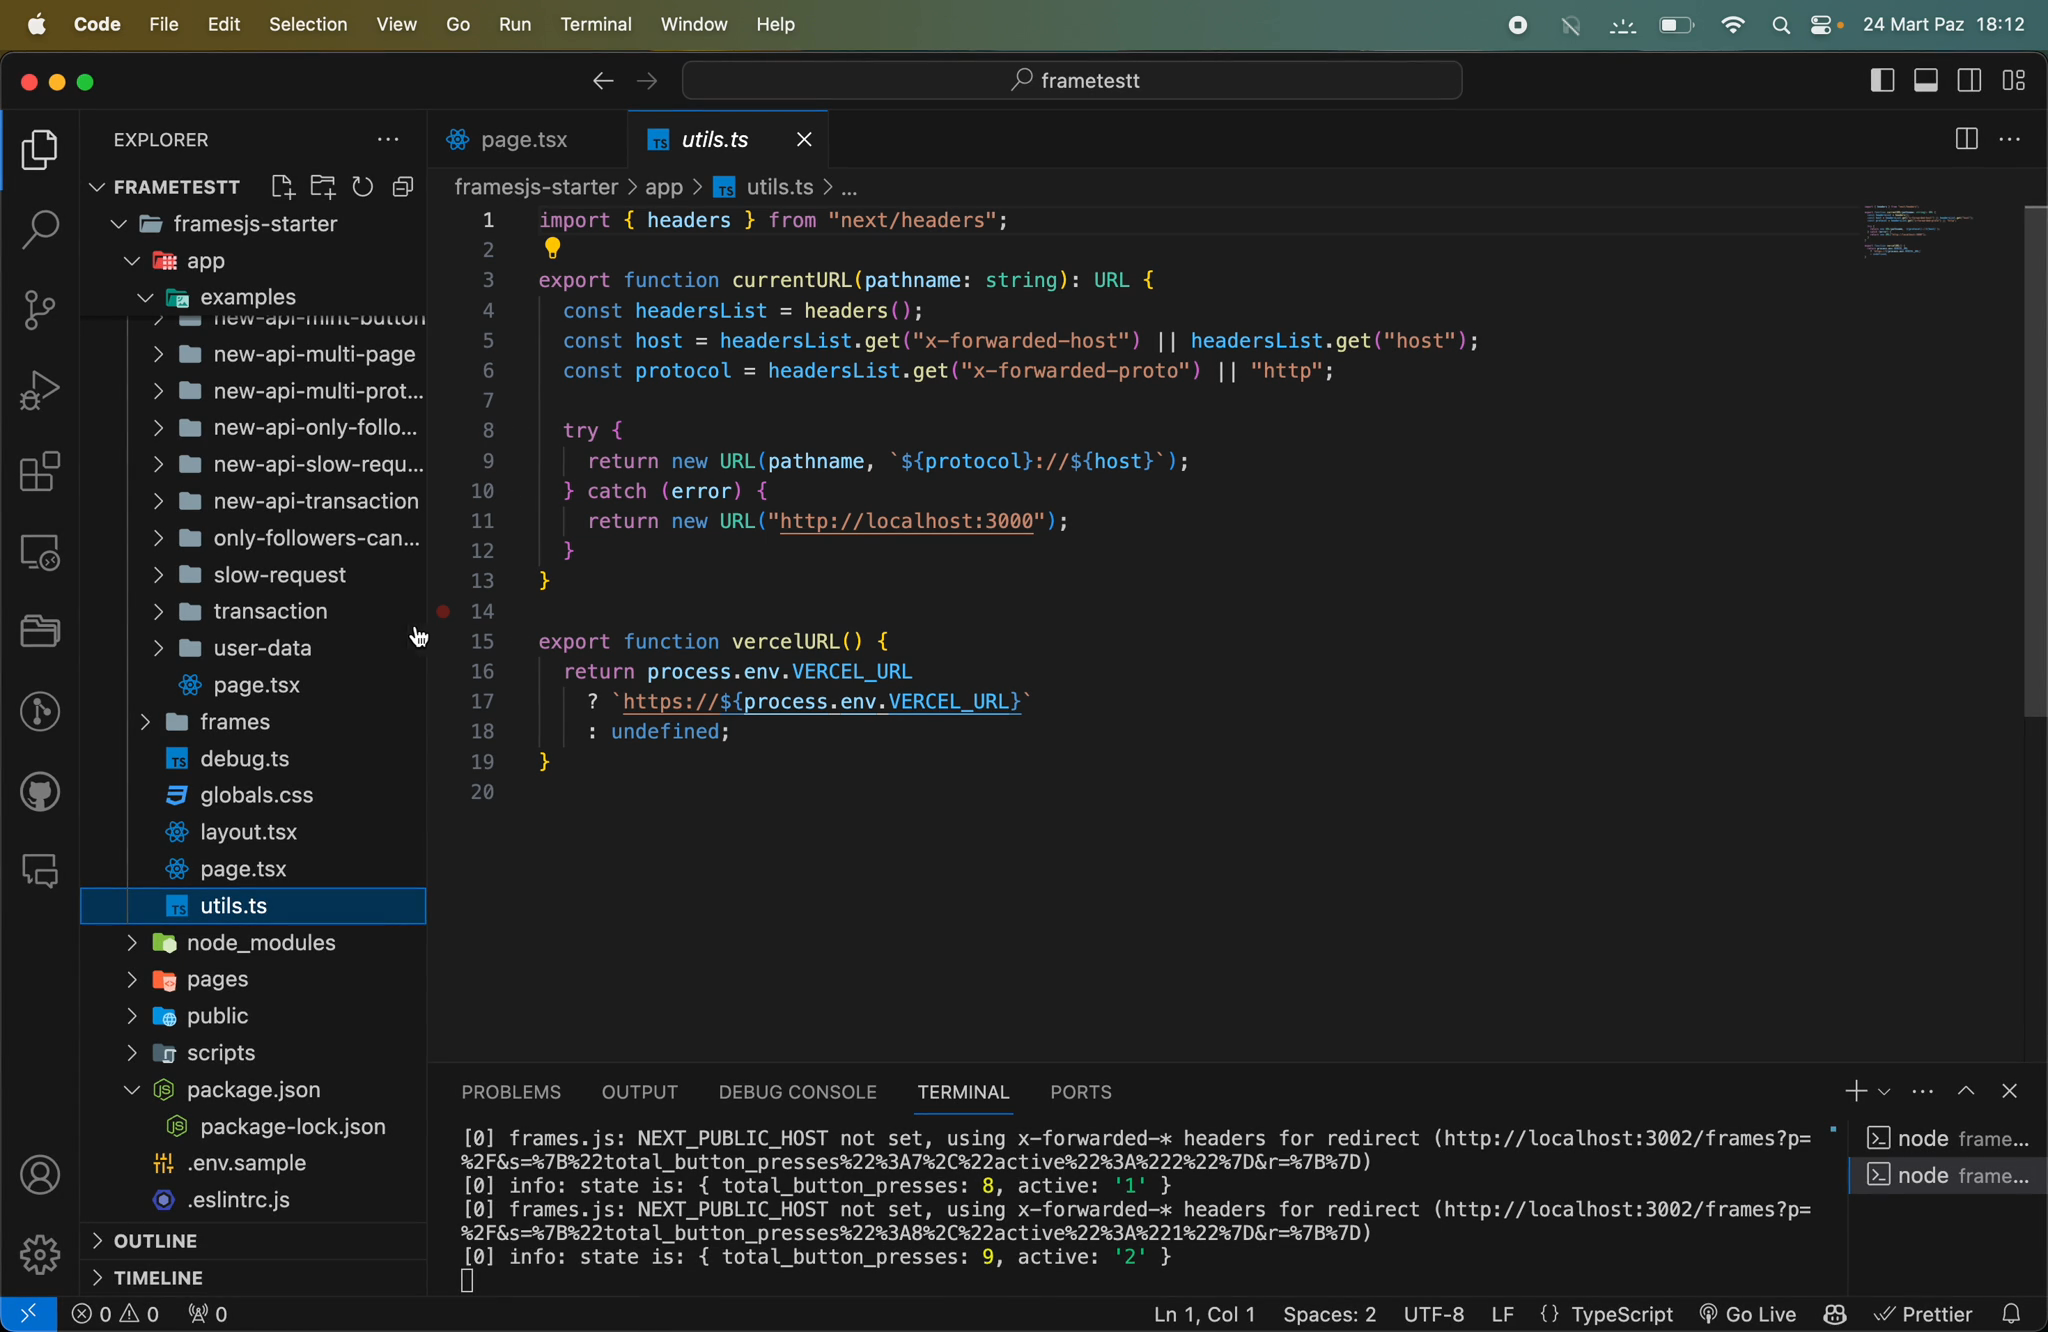2048x1332 pixels.
Task: Open notifications bell in status bar
Action: [2011, 1313]
